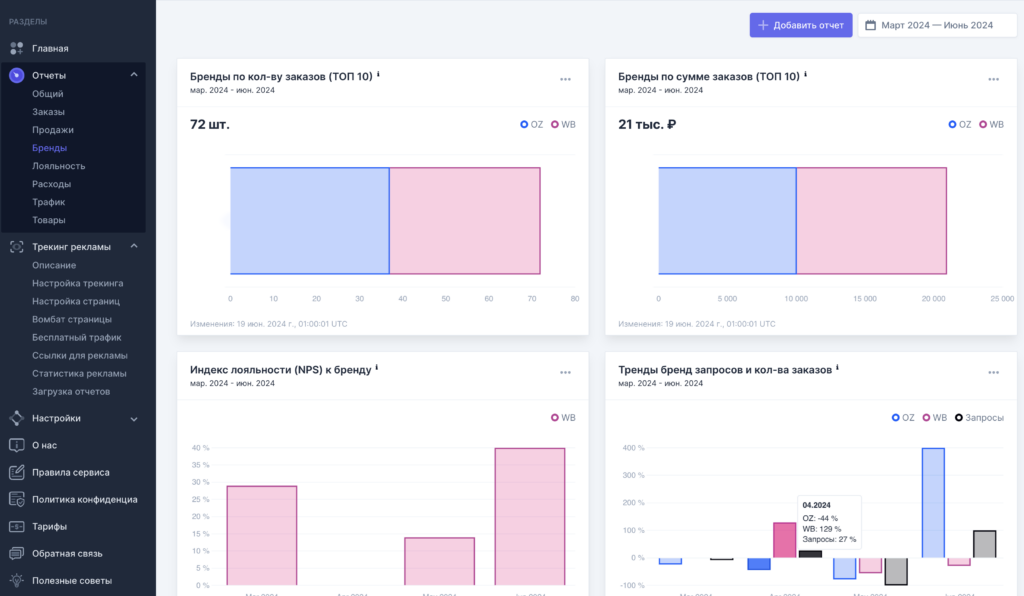Toggle WB series in orders count chart

(563, 125)
